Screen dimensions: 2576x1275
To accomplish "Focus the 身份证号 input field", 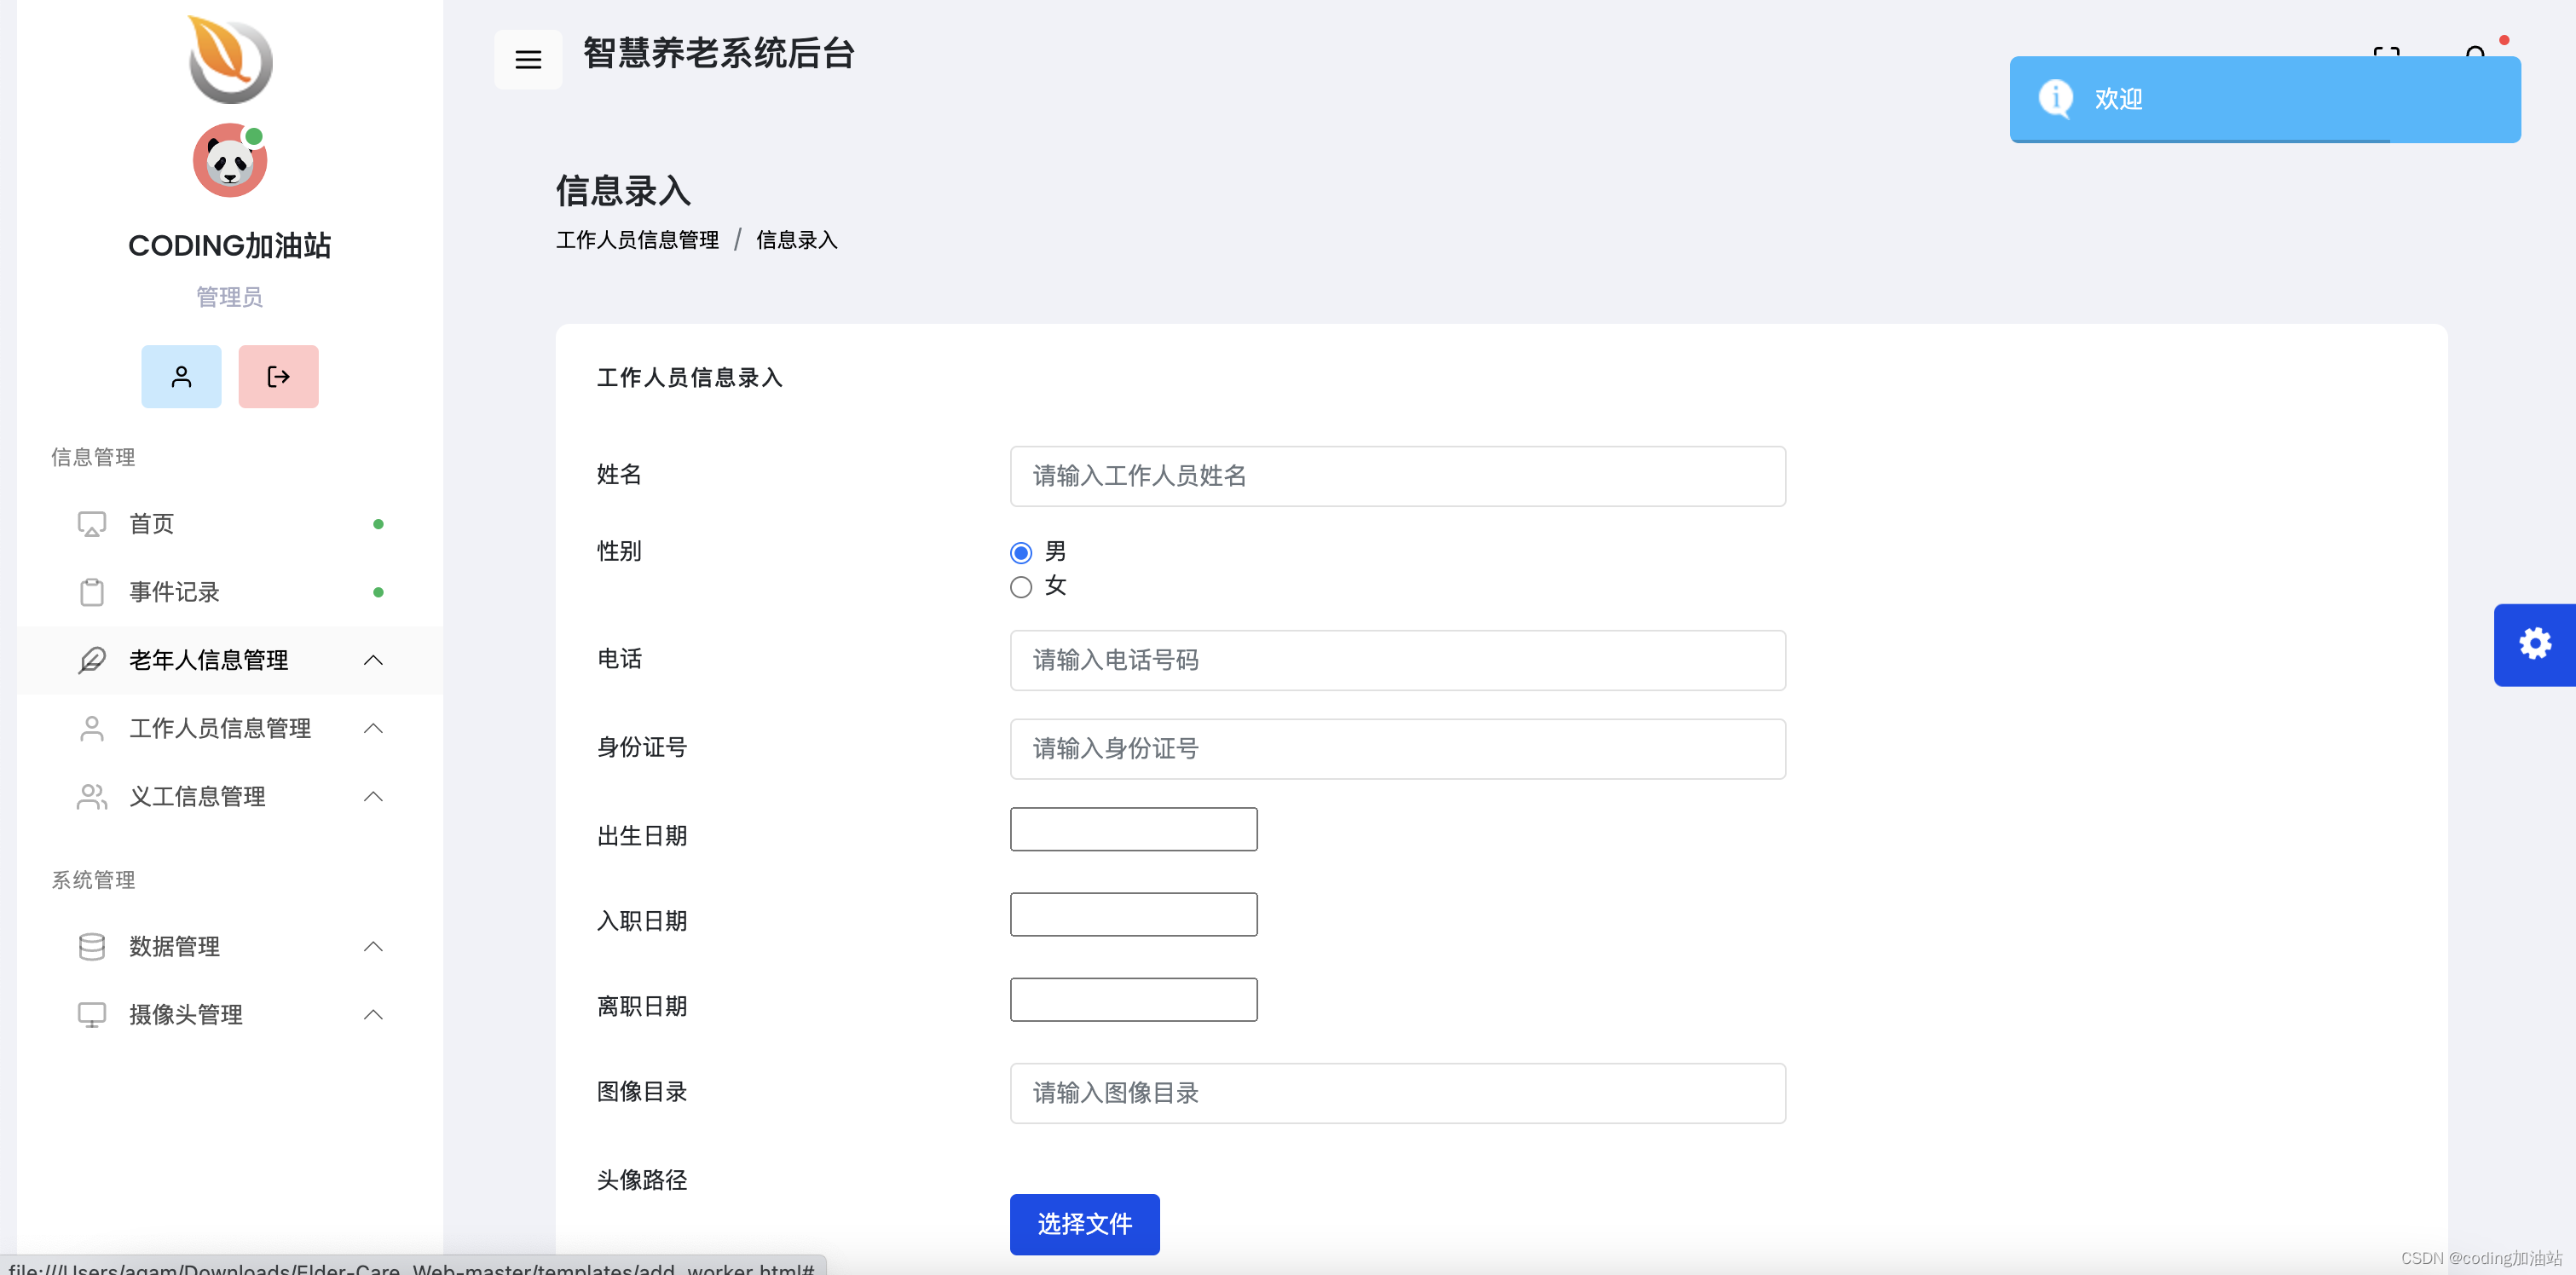I will pyautogui.click(x=1397, y=749).
